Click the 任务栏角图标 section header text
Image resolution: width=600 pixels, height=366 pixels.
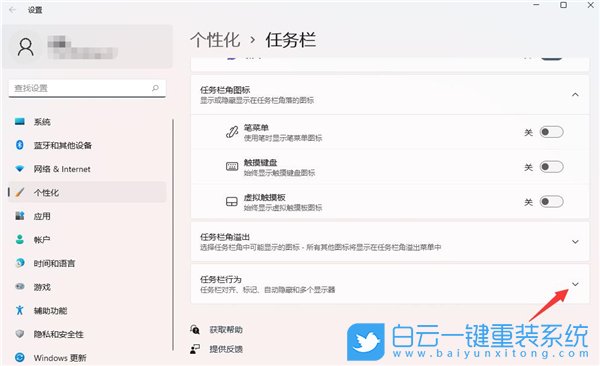225,90
